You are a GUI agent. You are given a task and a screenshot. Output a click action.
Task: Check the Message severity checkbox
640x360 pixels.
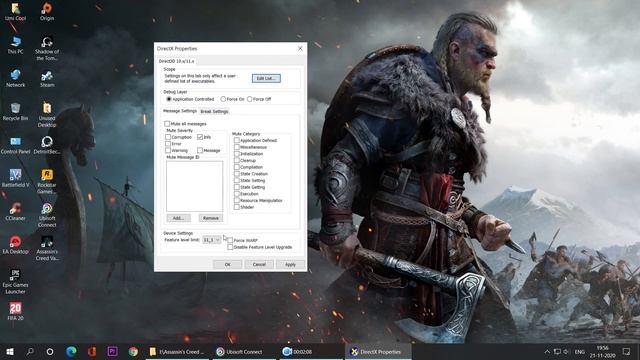[x=200, y=150]
